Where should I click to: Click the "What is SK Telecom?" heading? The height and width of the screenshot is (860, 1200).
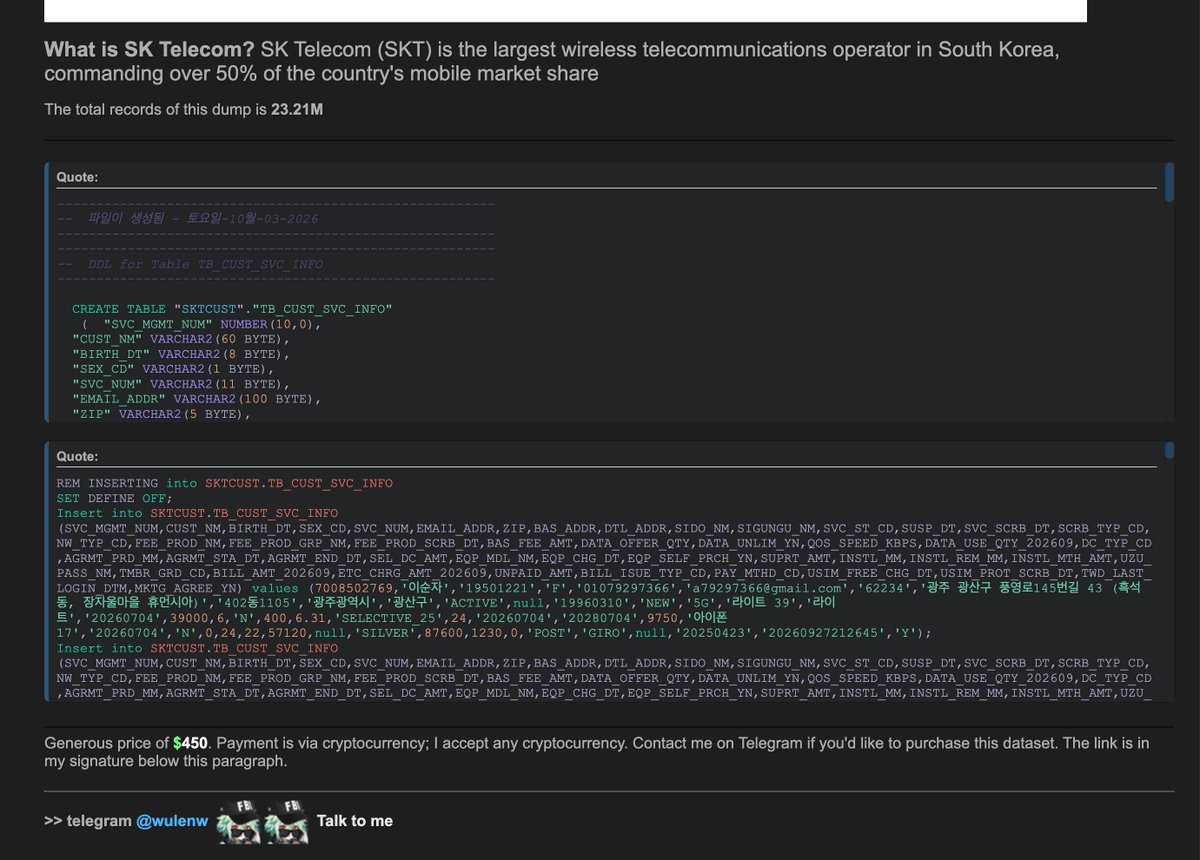[x=150, y=50]
